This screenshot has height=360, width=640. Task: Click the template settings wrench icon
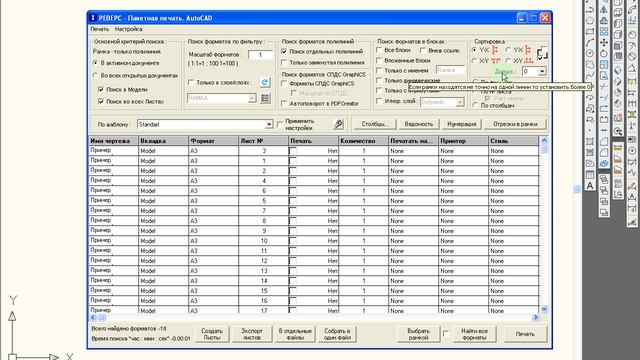tap(338, 124)
